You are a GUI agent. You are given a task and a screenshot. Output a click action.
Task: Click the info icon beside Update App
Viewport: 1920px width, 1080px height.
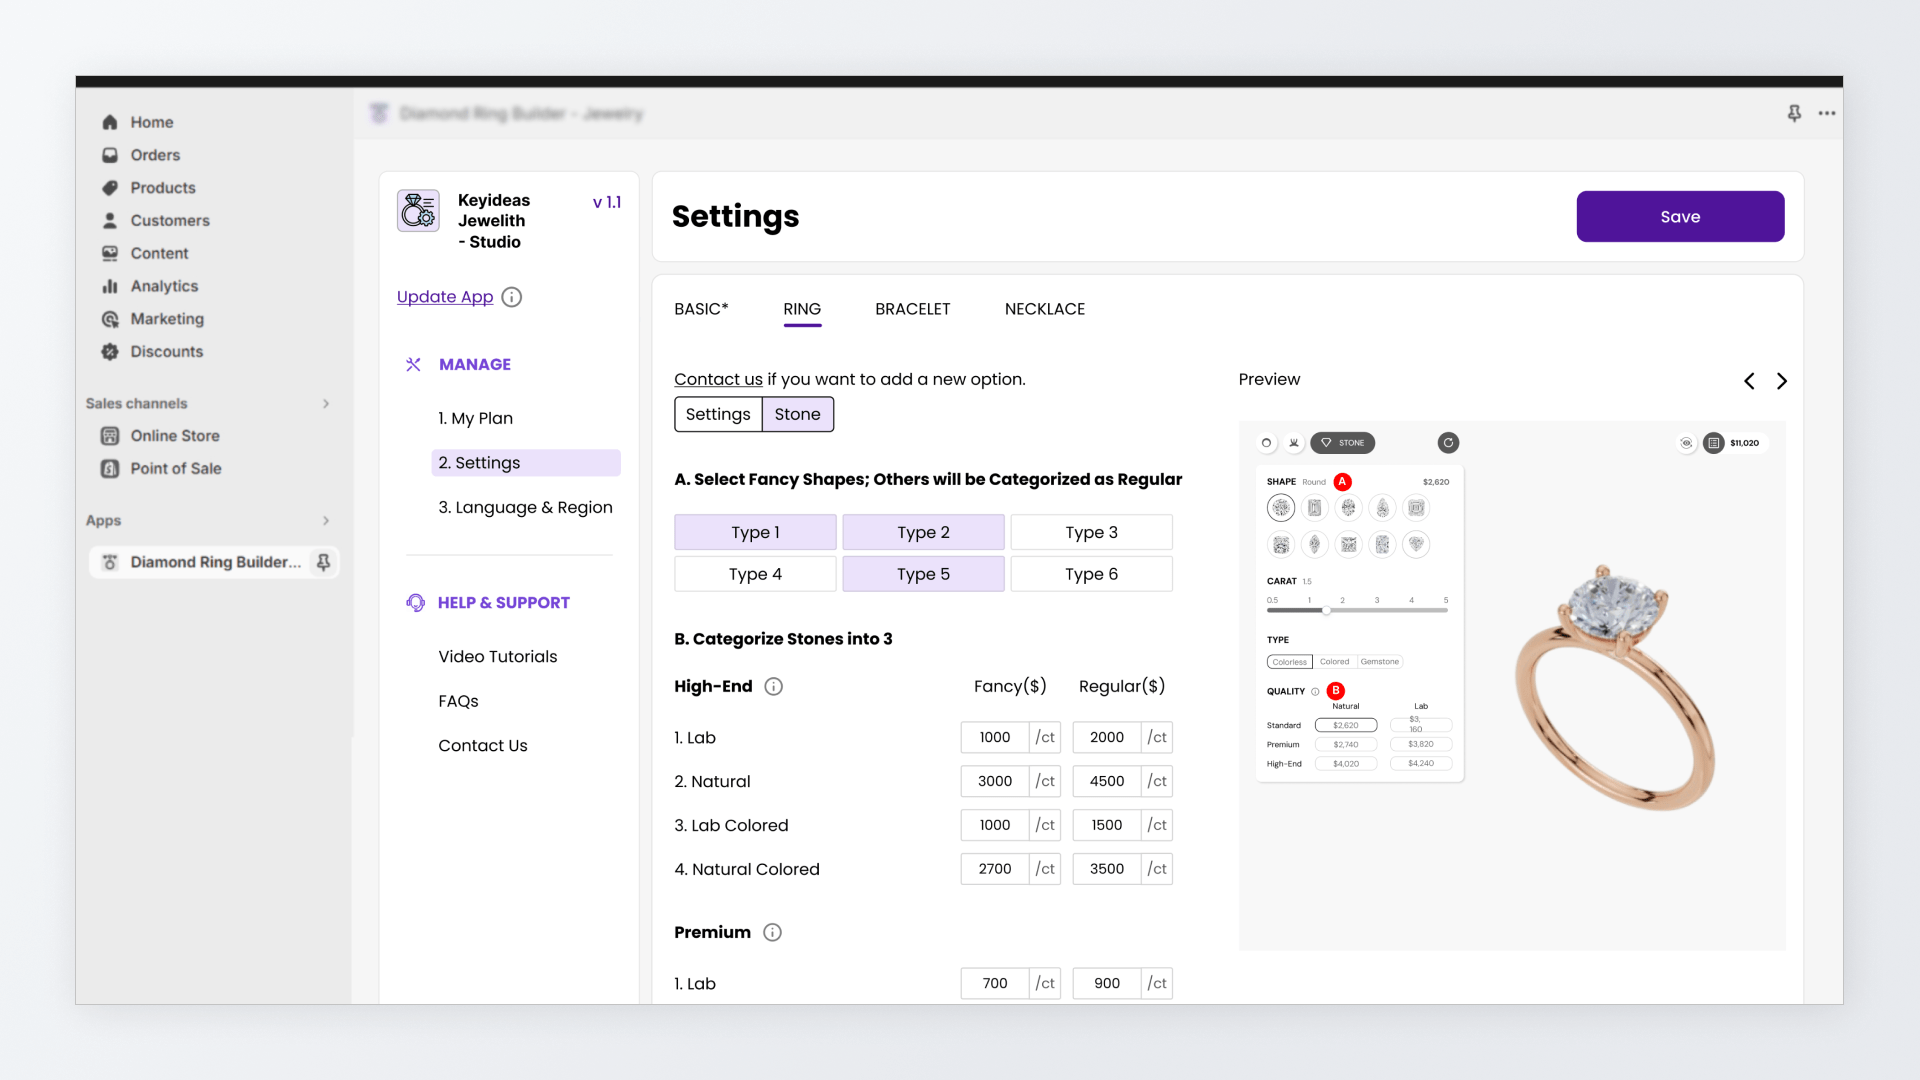(x=512, y=297)
